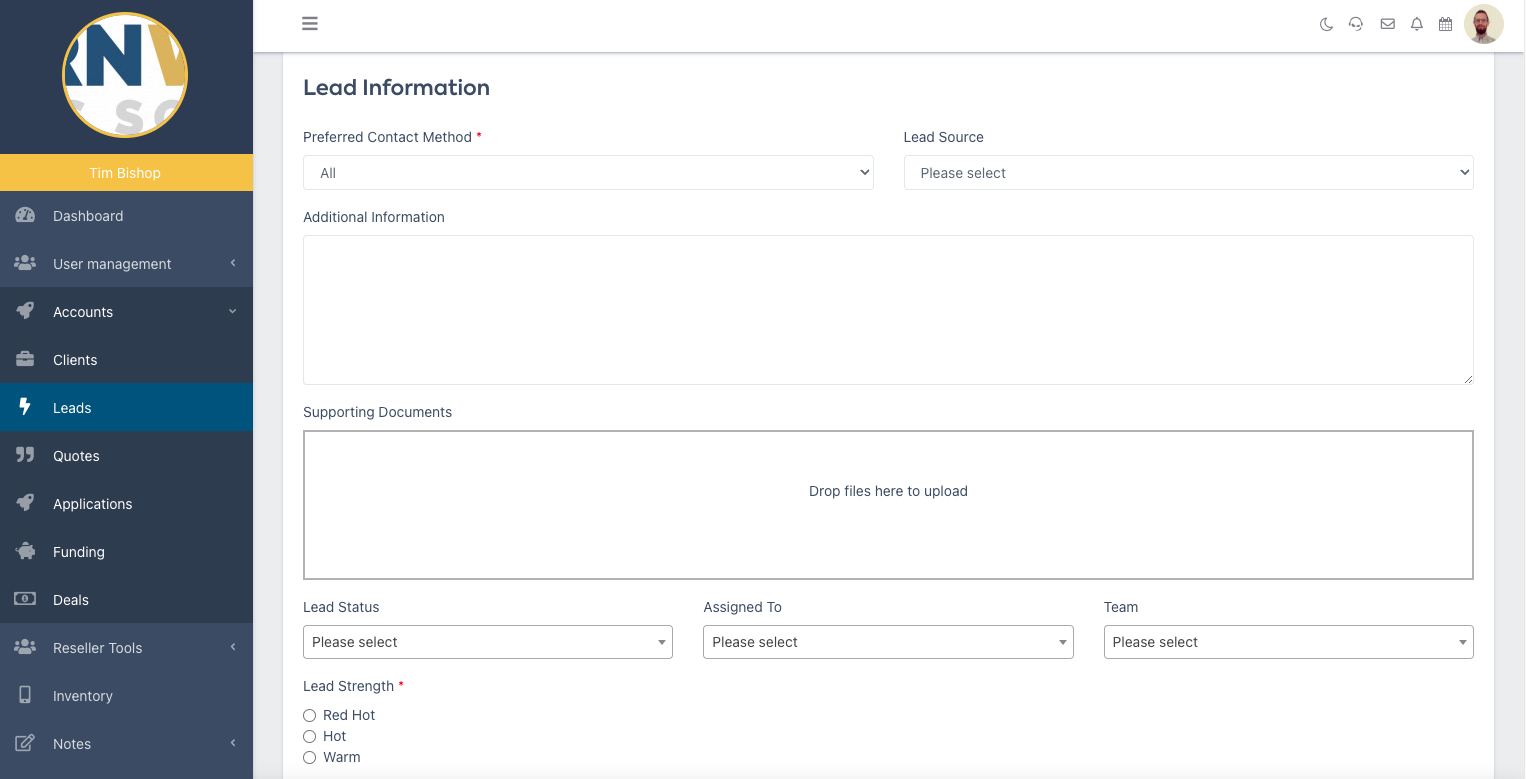Click the Tim Bishop name banner

126,173
